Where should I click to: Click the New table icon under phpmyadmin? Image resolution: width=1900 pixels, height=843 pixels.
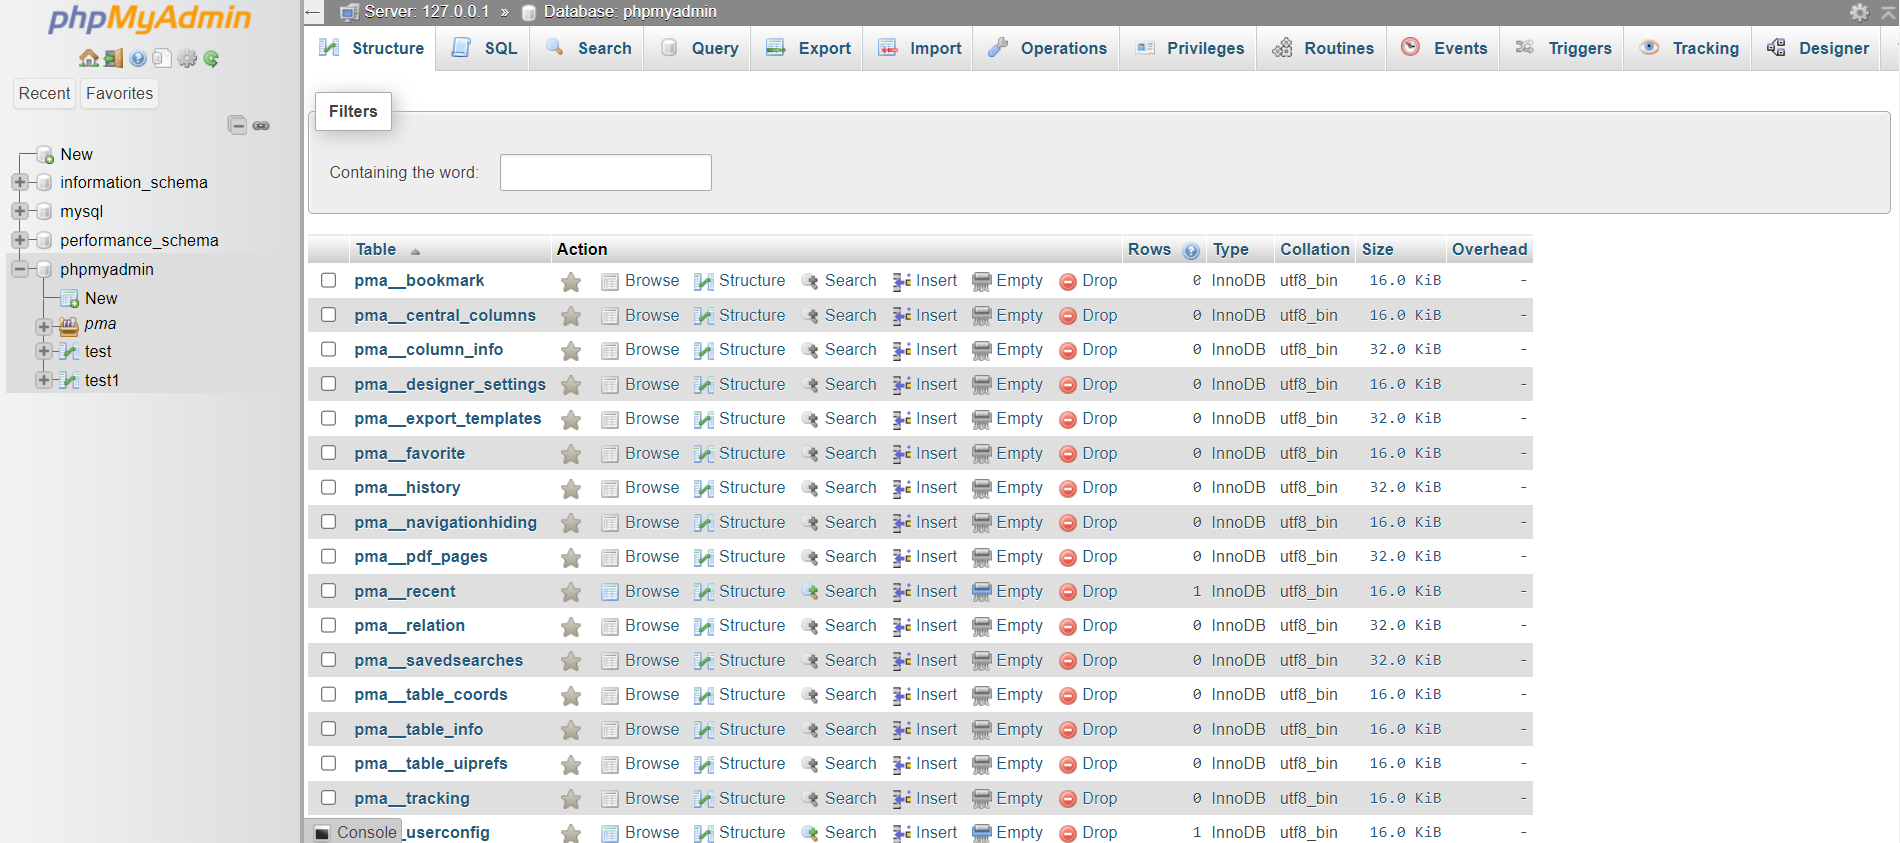click(69, 299)
